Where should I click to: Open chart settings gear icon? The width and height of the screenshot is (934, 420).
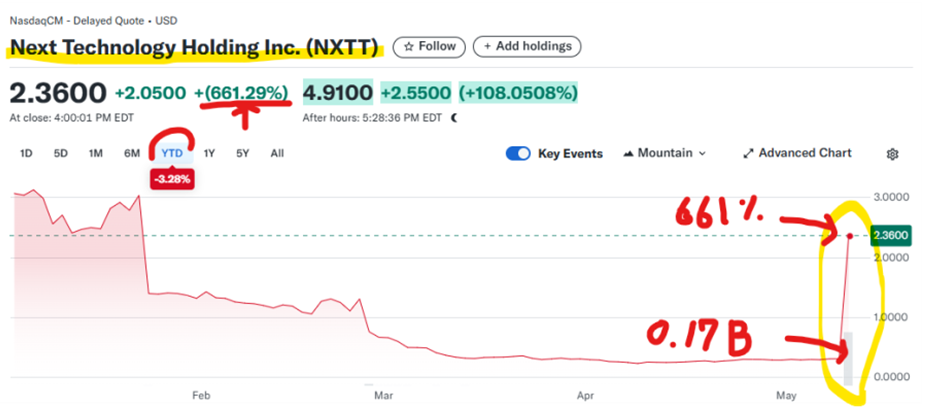pyautogui.click(x=892, y=154)
